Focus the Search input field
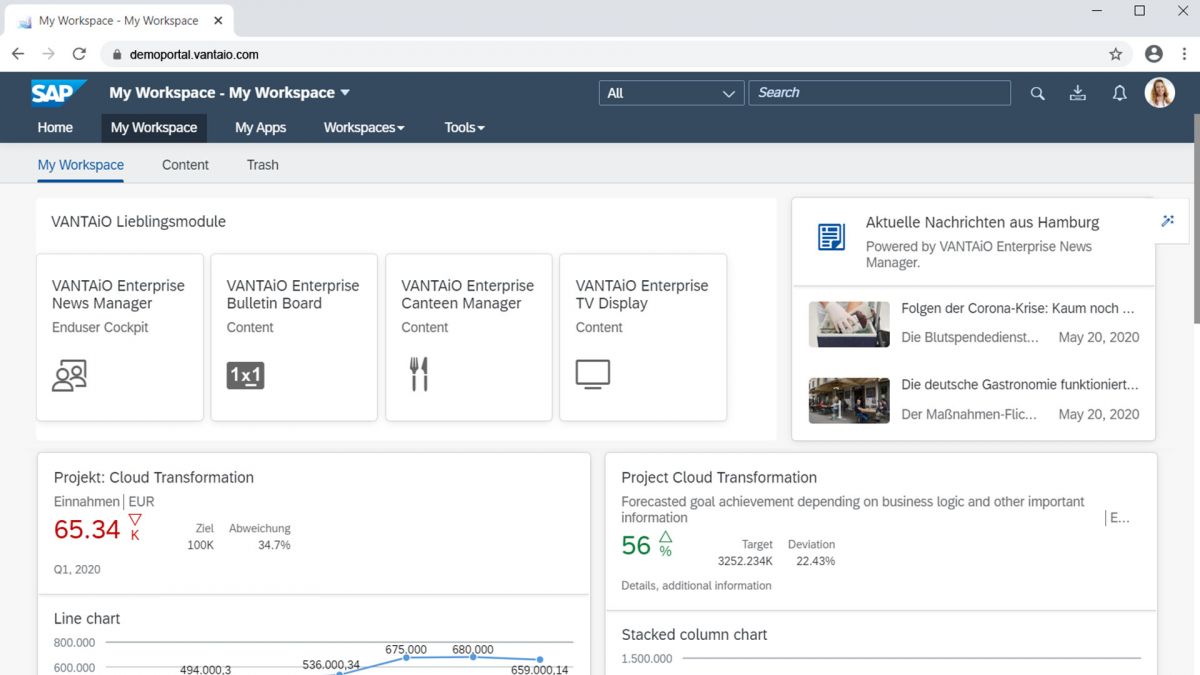 [880, 93]
